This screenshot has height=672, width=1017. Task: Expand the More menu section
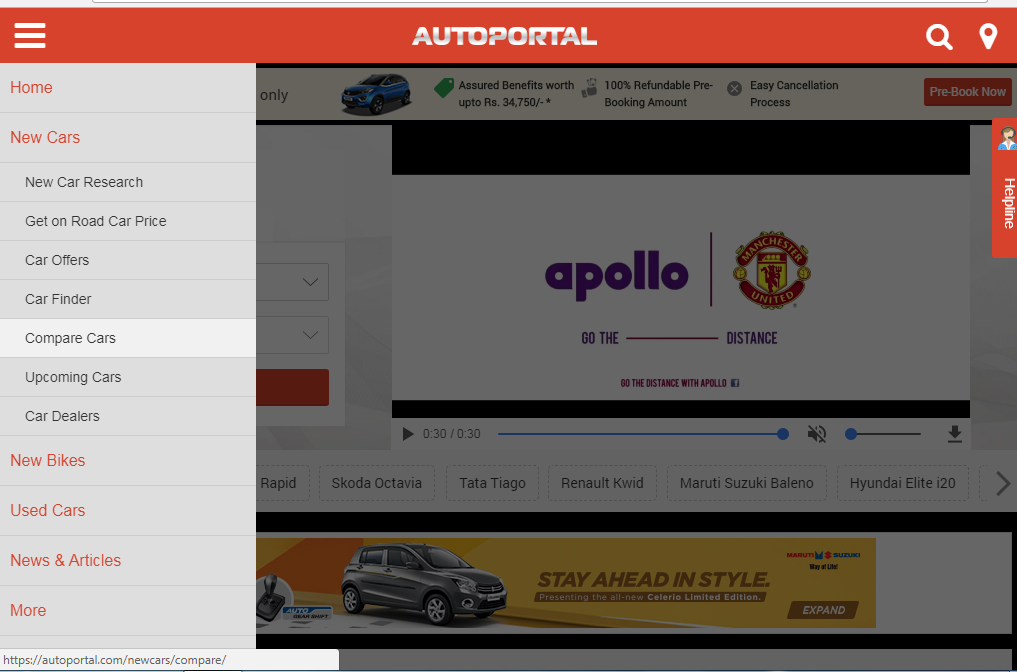[128, 610]
